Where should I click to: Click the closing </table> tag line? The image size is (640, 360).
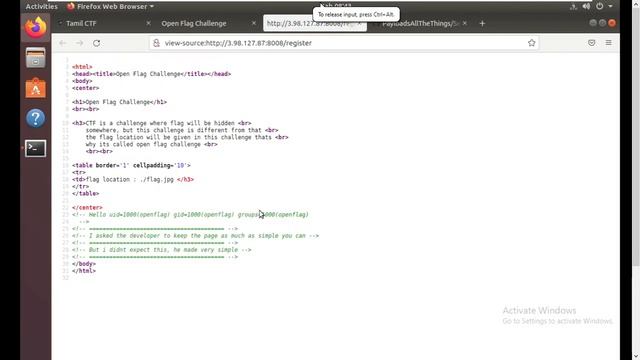(x=85, y=193)
